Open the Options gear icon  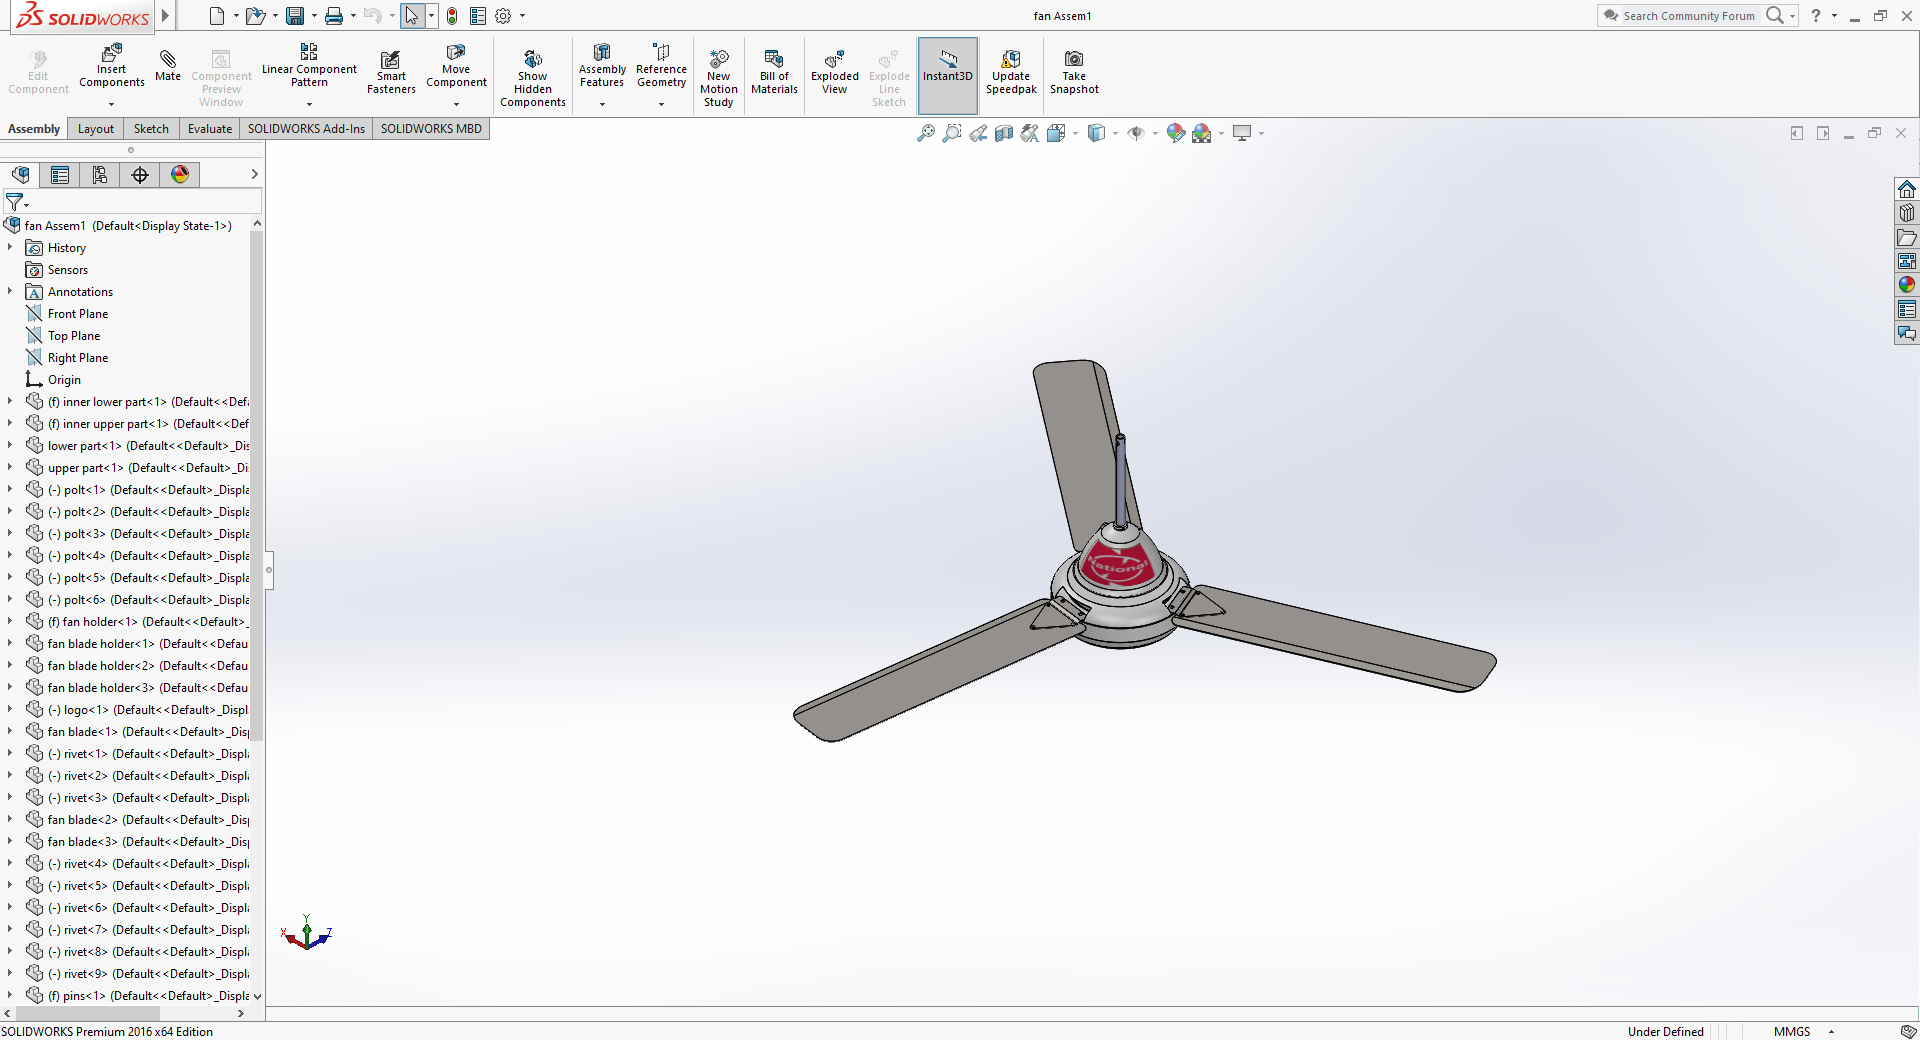pyautogui.click(x=503, y=16)
